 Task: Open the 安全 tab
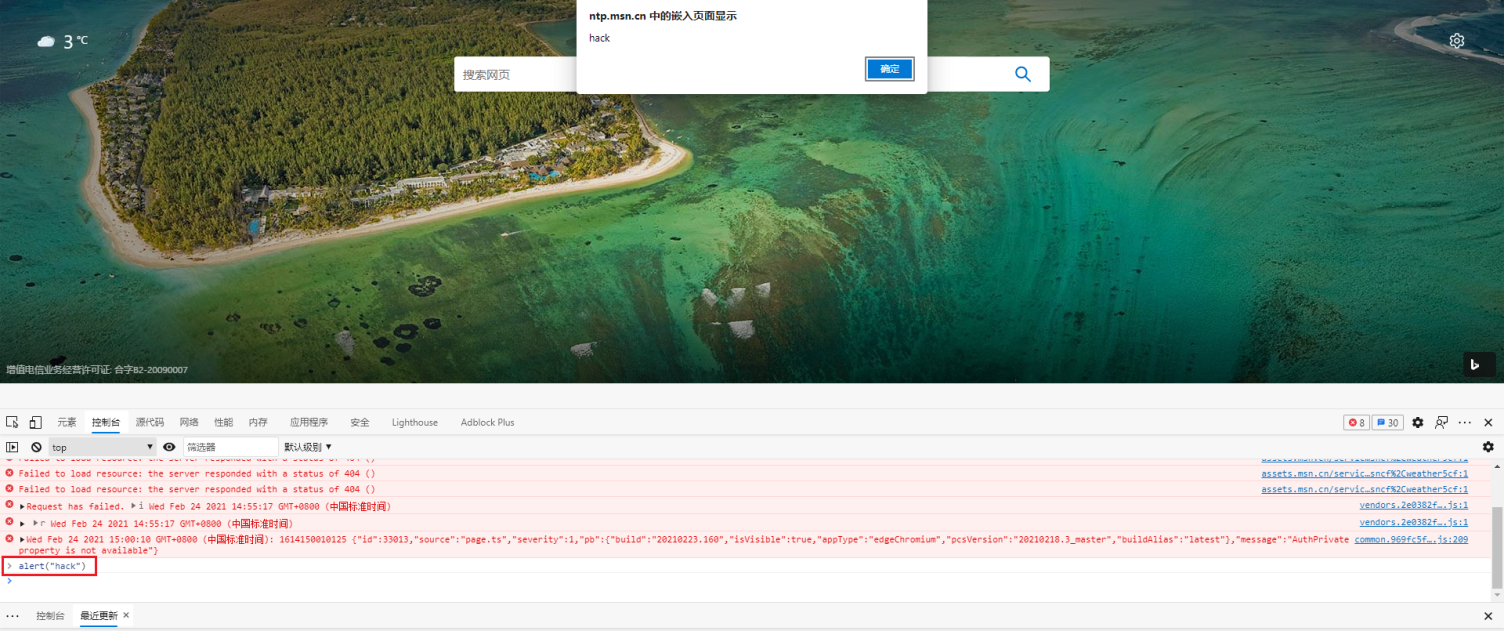tap(360, 422)
